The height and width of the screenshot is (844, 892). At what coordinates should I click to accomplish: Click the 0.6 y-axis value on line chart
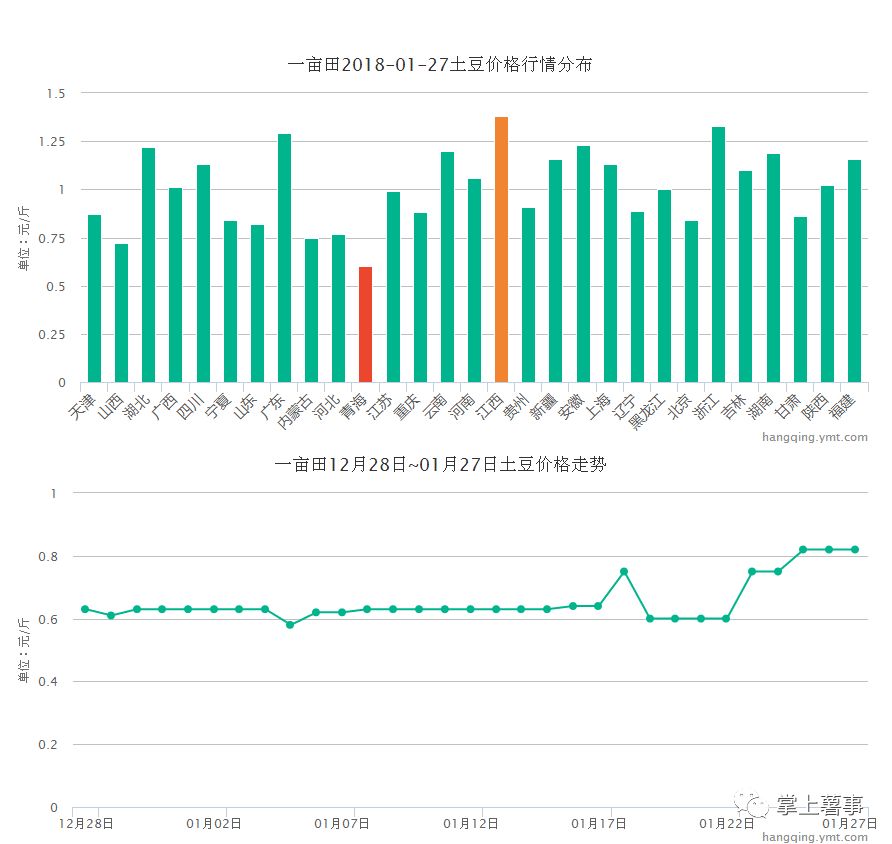coord(48,619)
